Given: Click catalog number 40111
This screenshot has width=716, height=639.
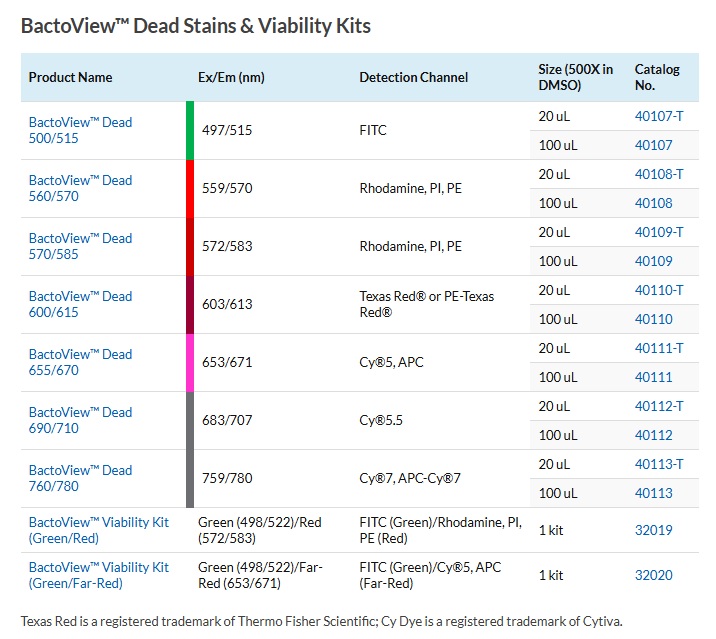Looking at the screenshot, I should point(653,377).
